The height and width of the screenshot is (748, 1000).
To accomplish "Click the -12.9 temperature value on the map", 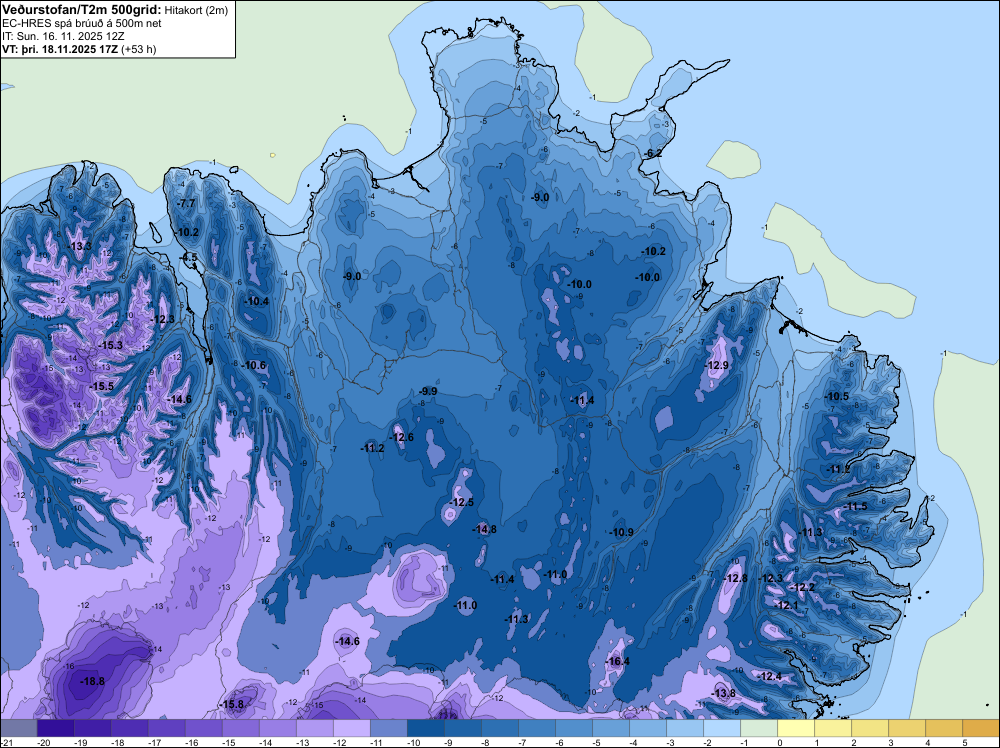I will coord(717,365).
